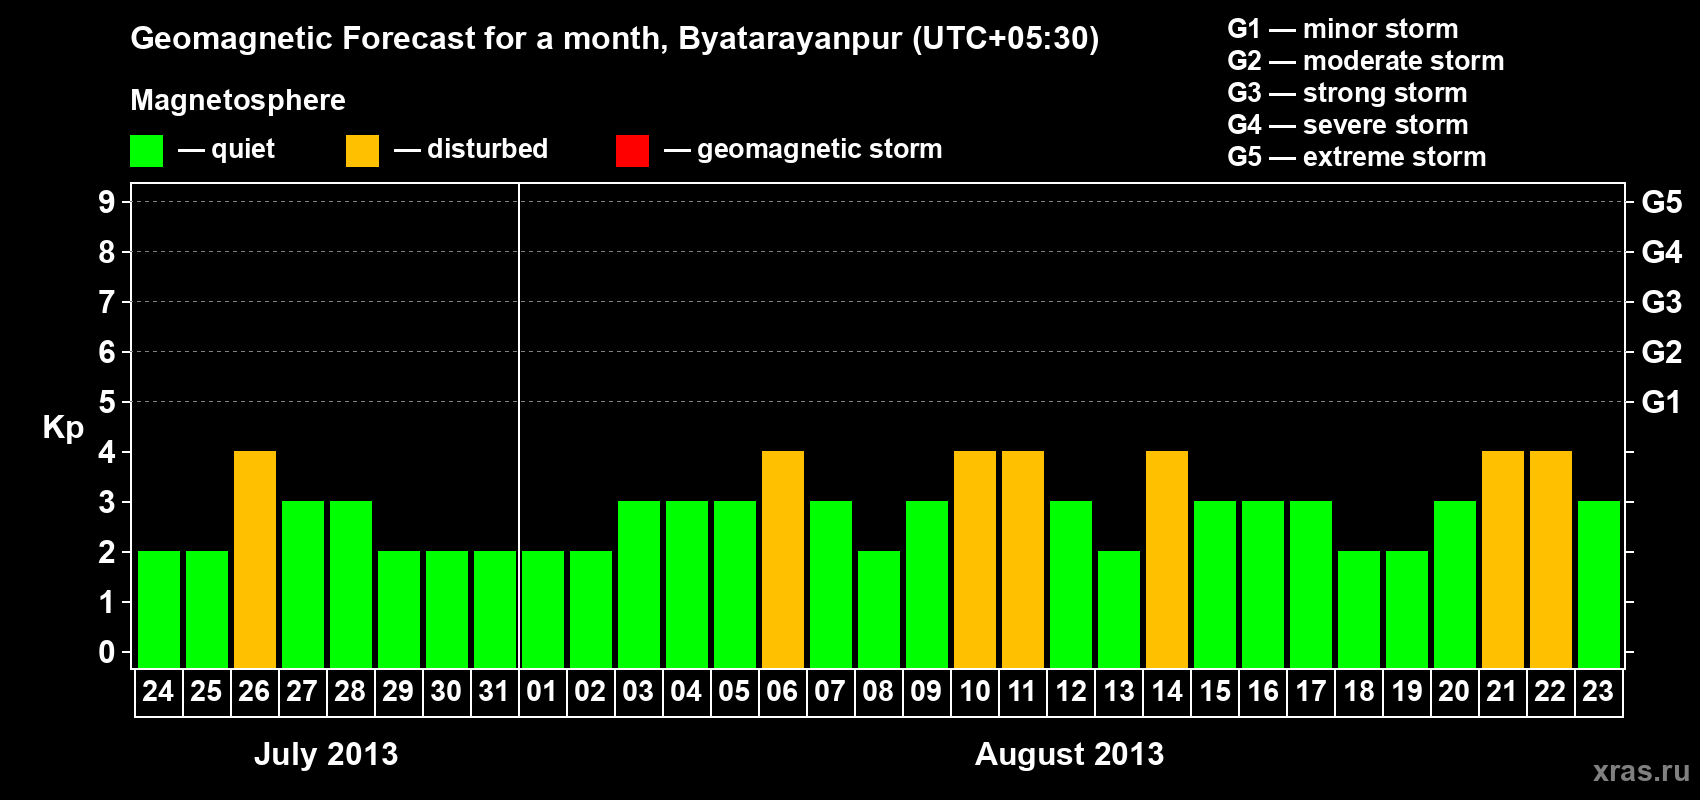This screenshot has width=1700, height=800.
Task: Click the G5 — extreme storm legend text
Action: (1357, 157)
